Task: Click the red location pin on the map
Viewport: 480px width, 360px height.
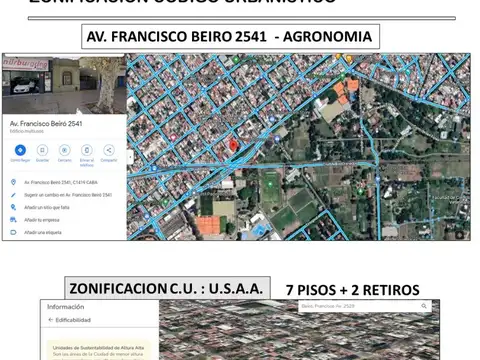Action: 233,146
